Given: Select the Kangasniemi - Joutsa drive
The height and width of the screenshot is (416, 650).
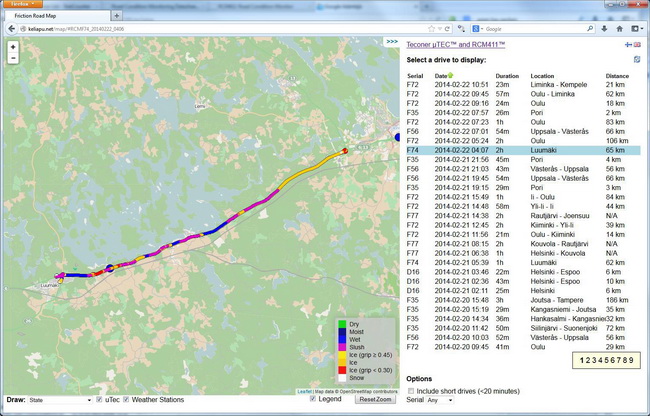Looking at the screenshot, I should [523, 310].
